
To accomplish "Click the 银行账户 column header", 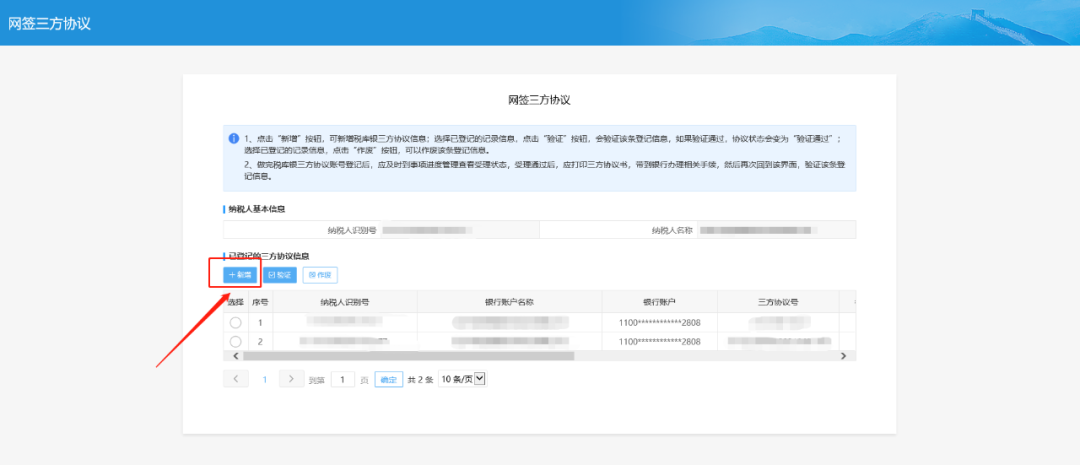I will (660, 302).
